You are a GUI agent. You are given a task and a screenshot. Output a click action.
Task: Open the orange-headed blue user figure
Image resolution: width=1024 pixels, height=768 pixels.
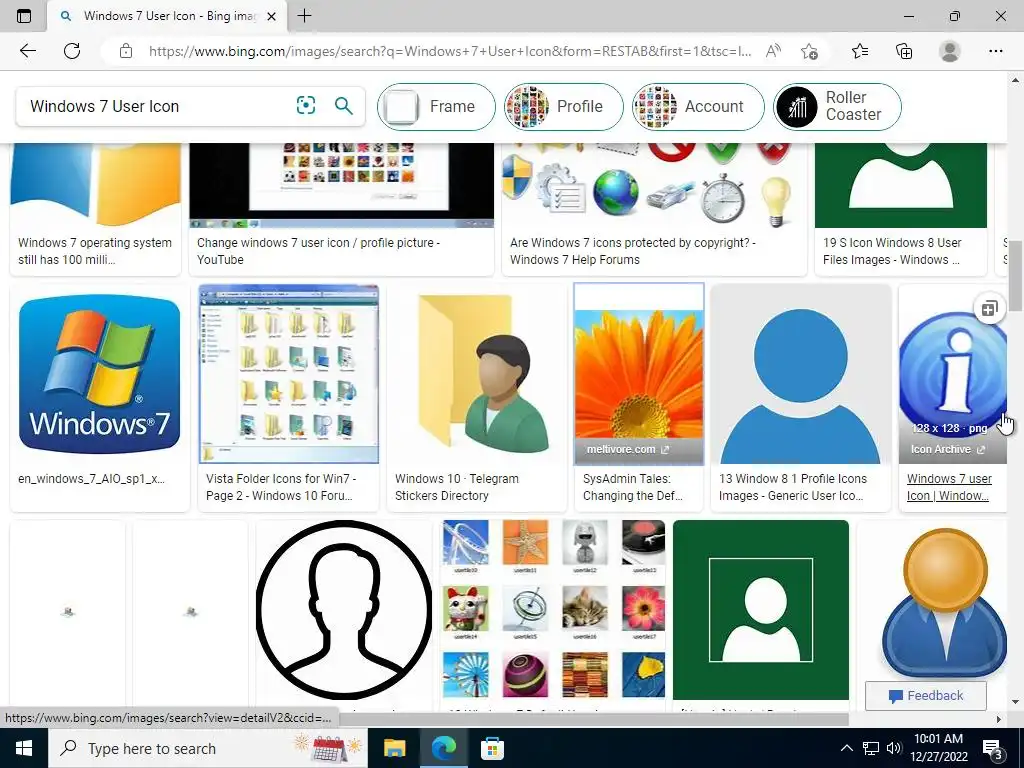coord(944,604)
